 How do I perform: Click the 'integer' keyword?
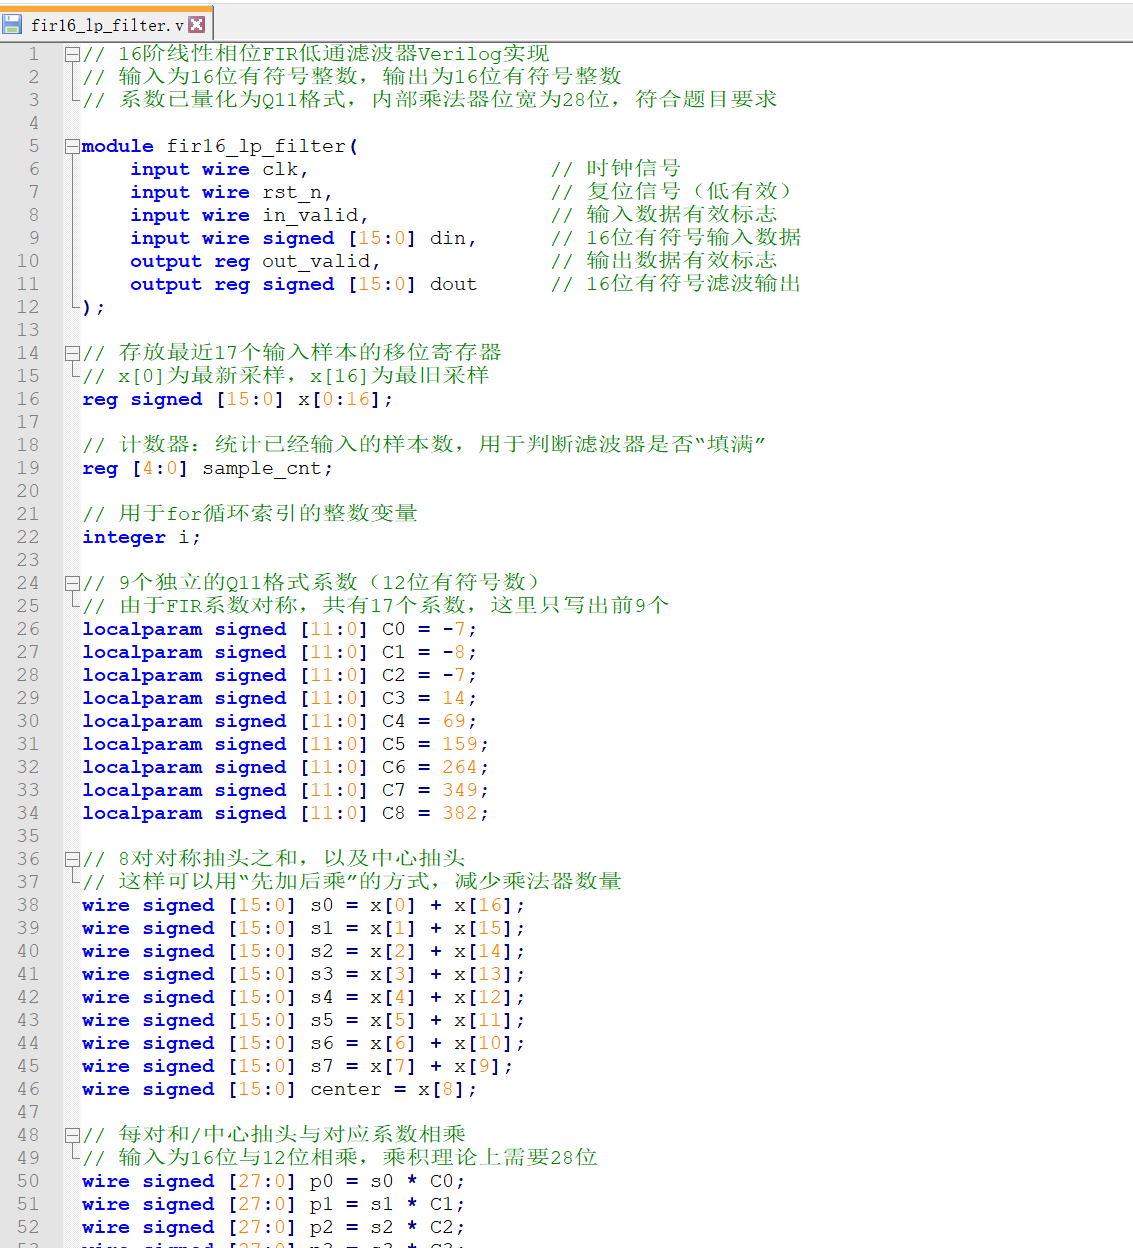[x=124, y=537]
